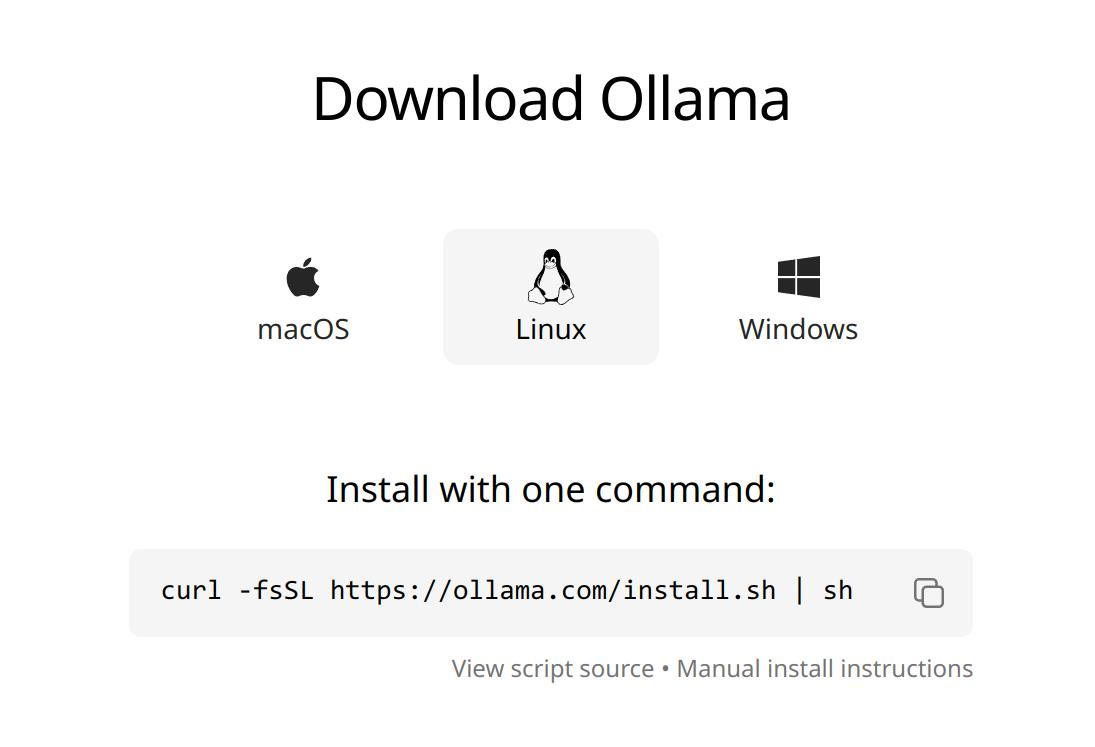1095x747 pixels.
Task: Switch to the macOS download option
Action: 303,297
